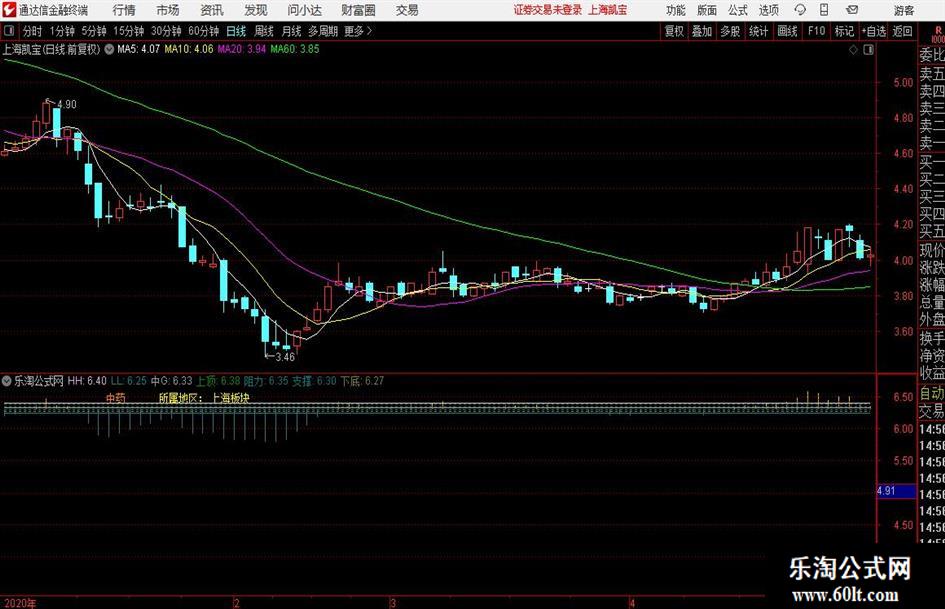Open the 问小达 menu
945x609 pixels.
point(304,10)
